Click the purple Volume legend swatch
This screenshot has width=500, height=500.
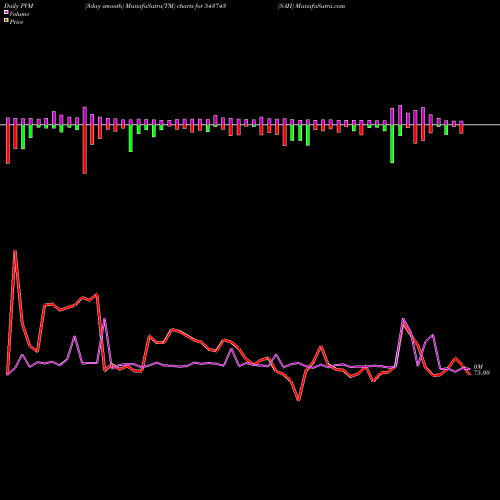click(6, 12)
